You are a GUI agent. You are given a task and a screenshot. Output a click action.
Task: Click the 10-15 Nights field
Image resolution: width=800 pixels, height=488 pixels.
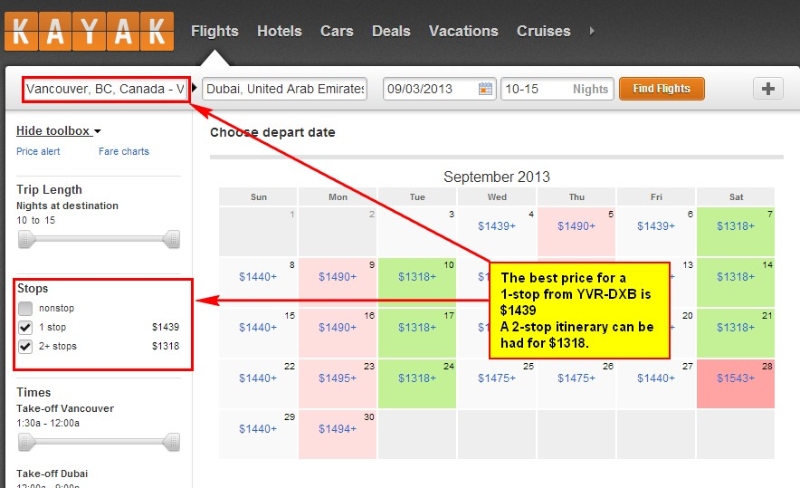pyautogui.click(x=557, y=89)
